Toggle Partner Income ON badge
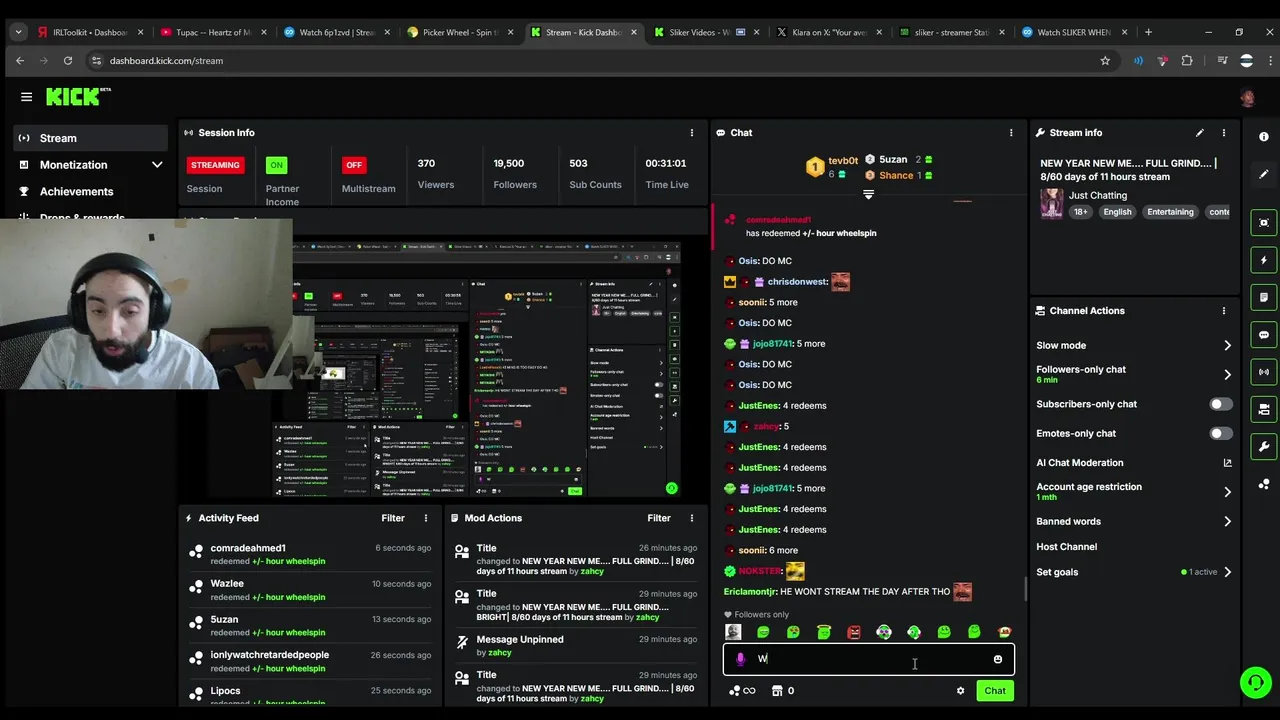 click(276, 165)
